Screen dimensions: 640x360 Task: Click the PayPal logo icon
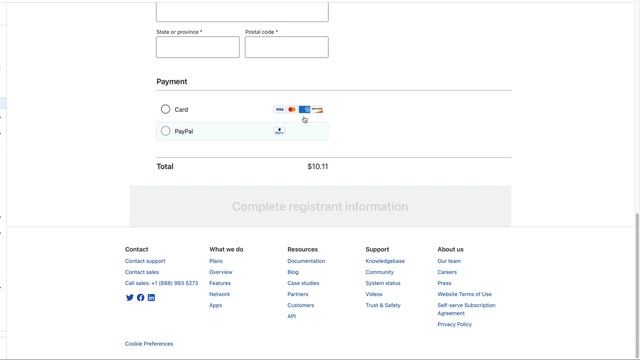click(280, 131)
